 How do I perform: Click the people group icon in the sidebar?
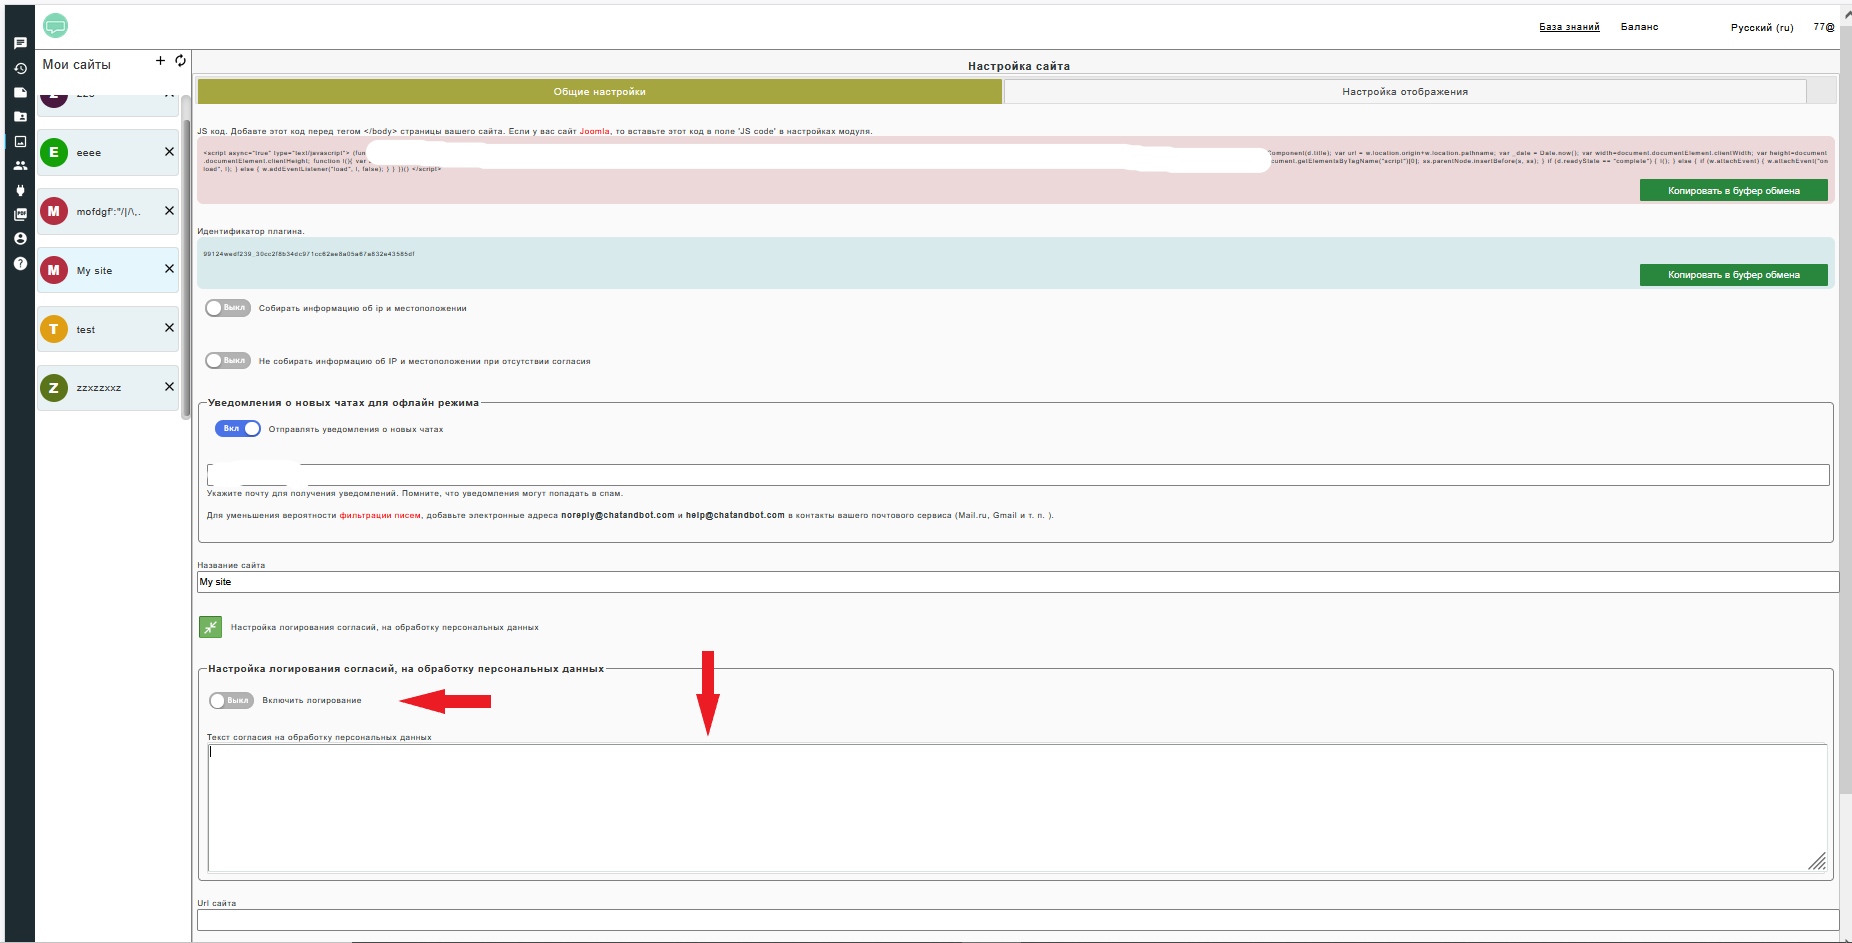[x=20, y=166]
